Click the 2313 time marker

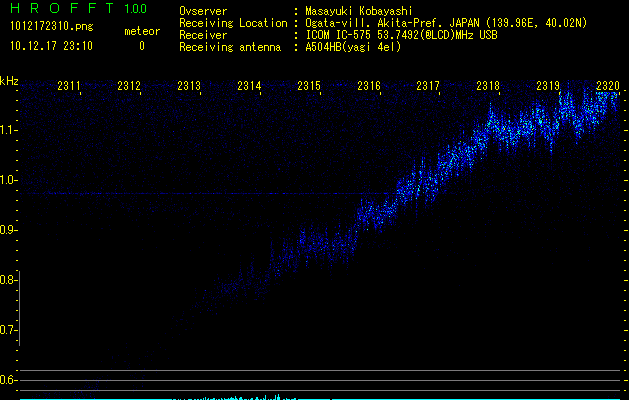189,85
